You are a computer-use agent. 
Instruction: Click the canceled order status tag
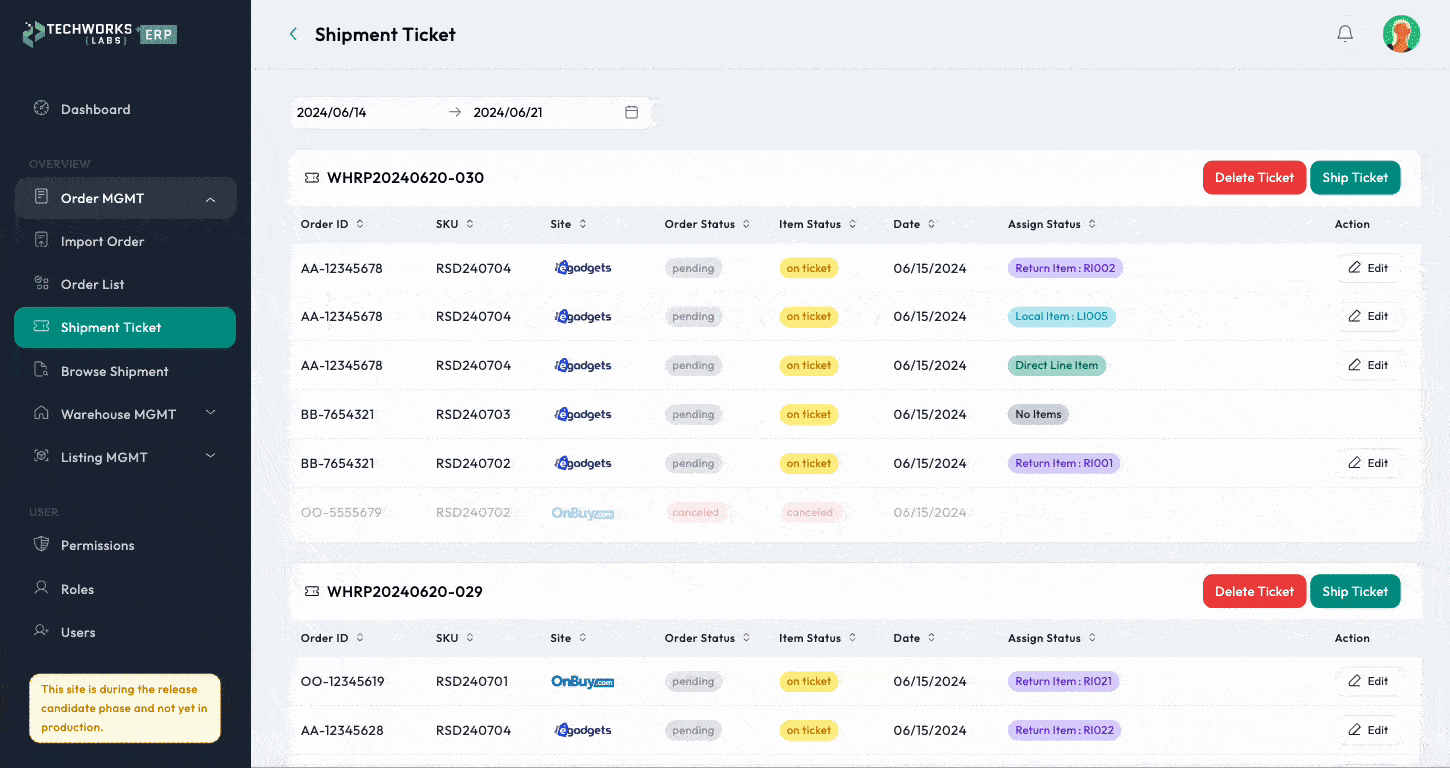695,512
